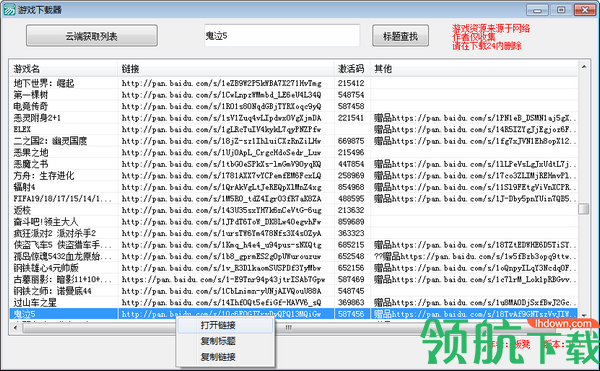Click activation code 389863
600x371 pixels.
[x=351, y=303]
